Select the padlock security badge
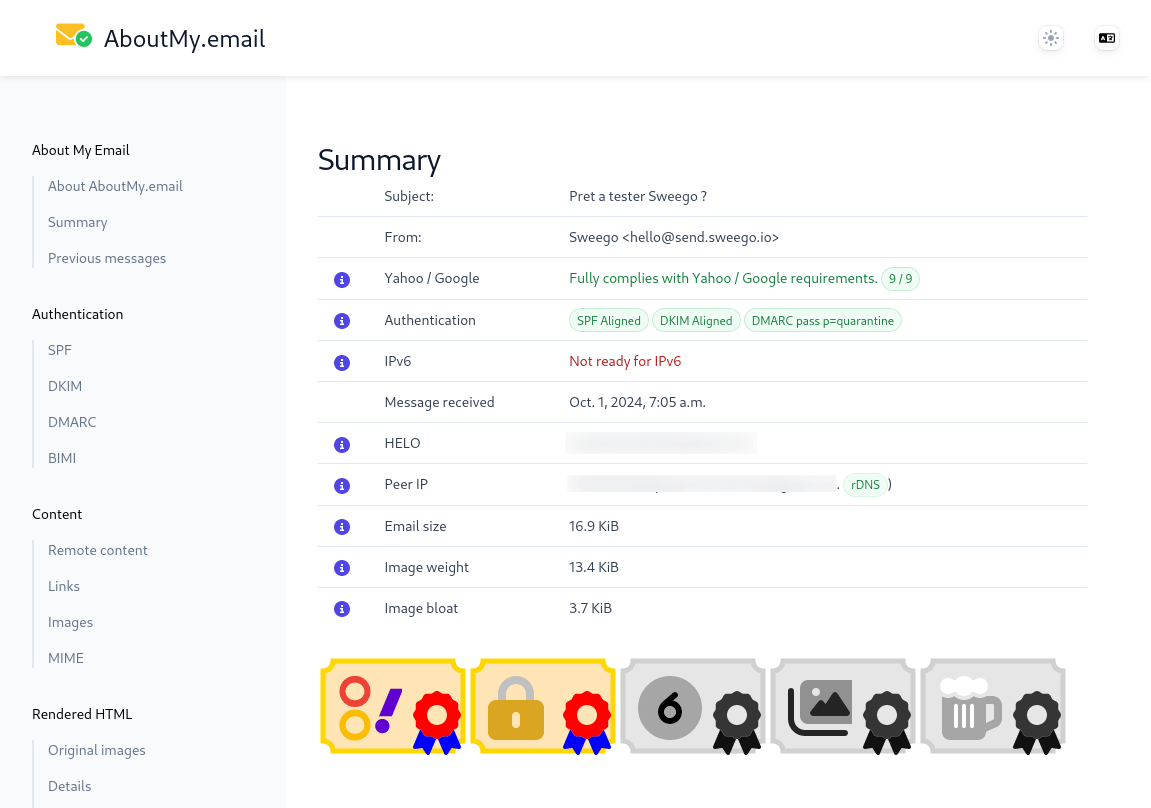This screenshot has height=808, width=1151. click(x=542, y=706)
